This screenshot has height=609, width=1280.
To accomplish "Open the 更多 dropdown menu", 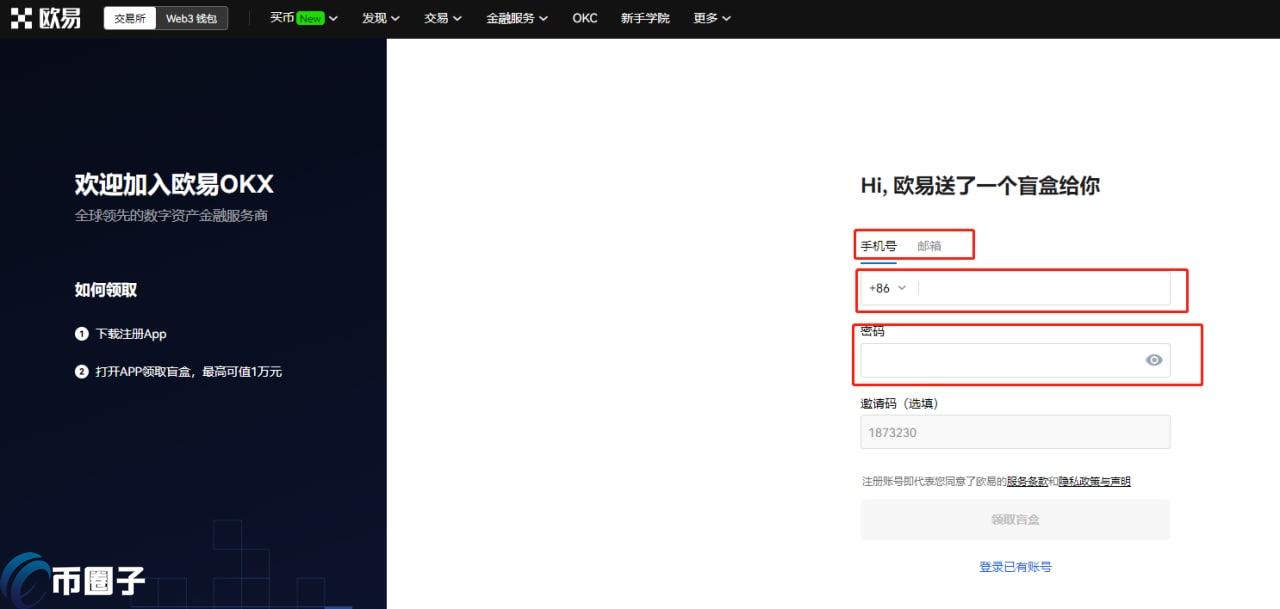I will [x=711, y=17].
